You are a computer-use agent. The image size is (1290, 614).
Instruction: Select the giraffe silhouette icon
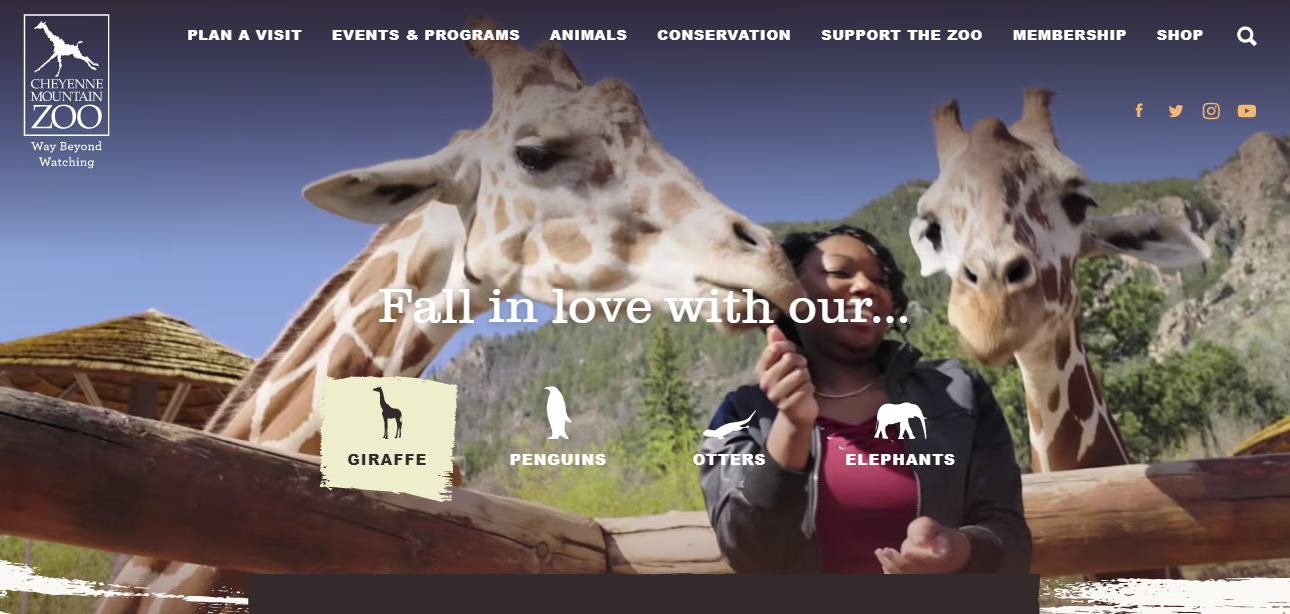pos(388,413)
